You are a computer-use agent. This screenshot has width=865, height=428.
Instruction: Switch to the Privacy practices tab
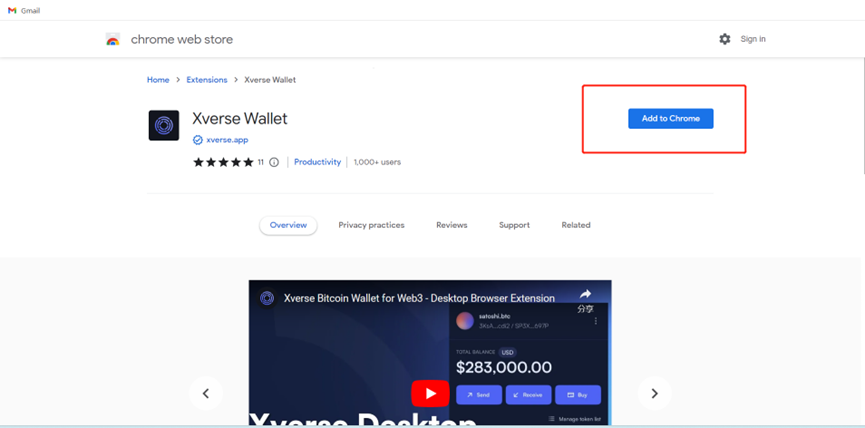[371, 225]
